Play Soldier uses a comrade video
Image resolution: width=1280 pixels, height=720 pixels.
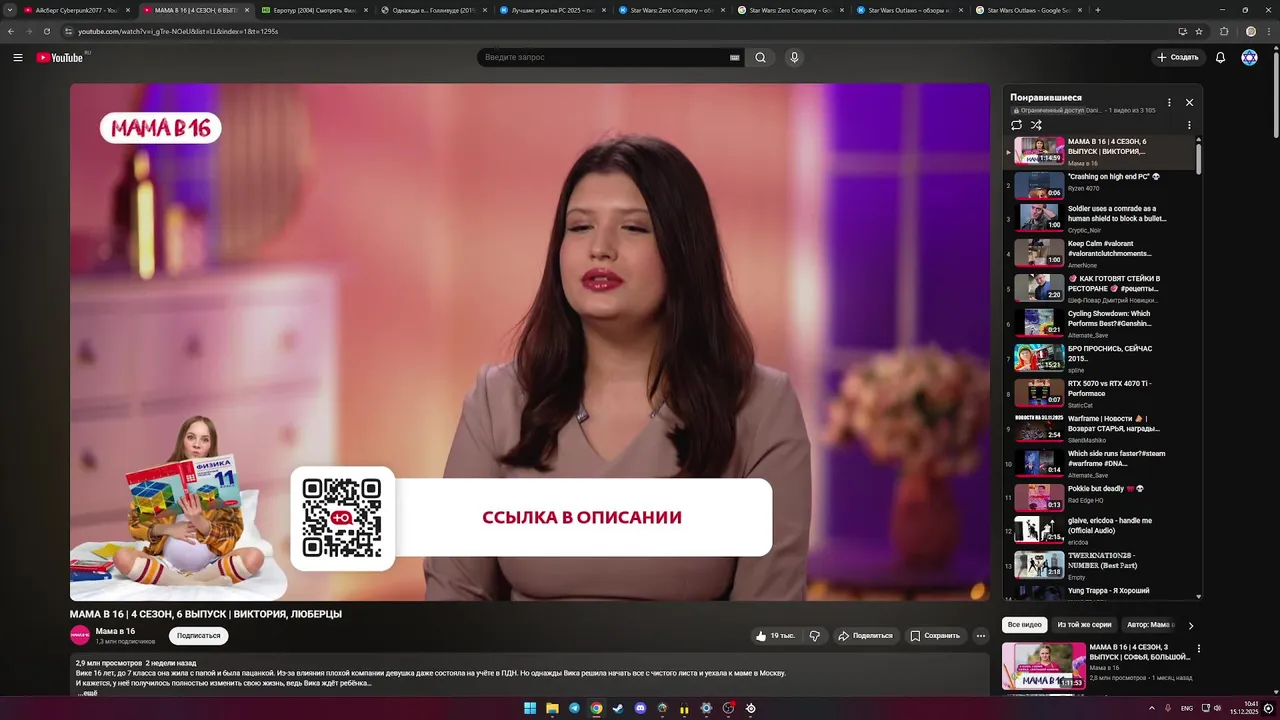coord(1100,218)
